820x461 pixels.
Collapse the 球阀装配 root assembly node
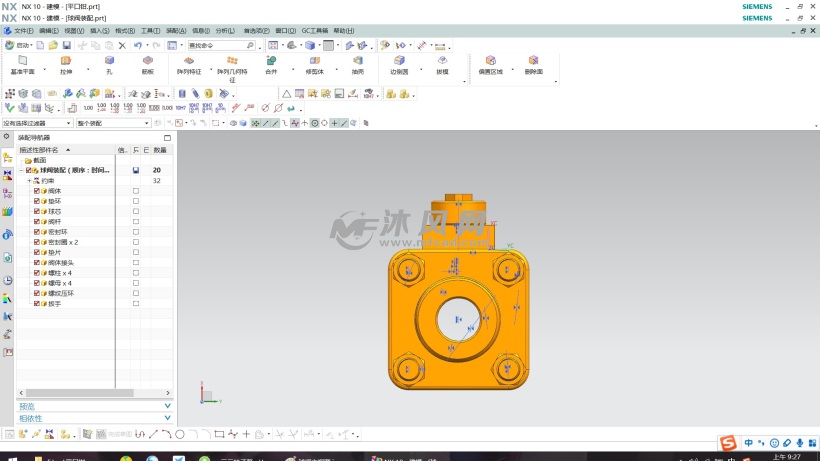pos(21,170)
